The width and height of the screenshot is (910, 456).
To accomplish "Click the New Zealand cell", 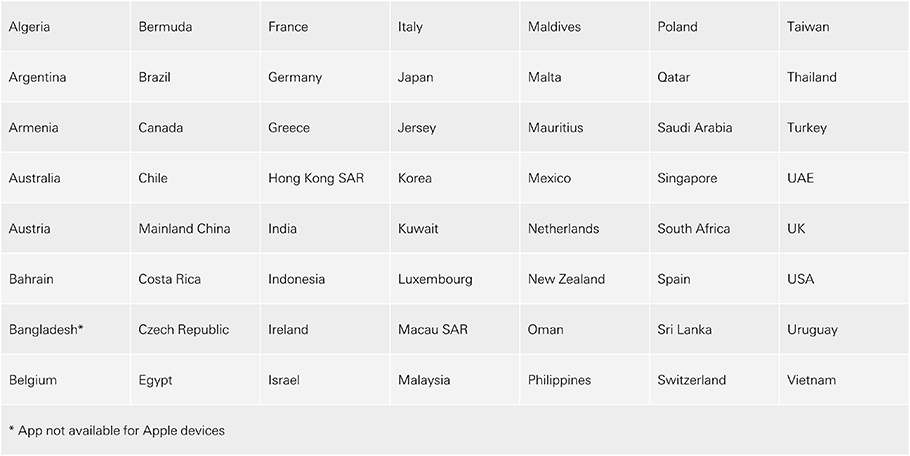I will click(x=566, y=279).
